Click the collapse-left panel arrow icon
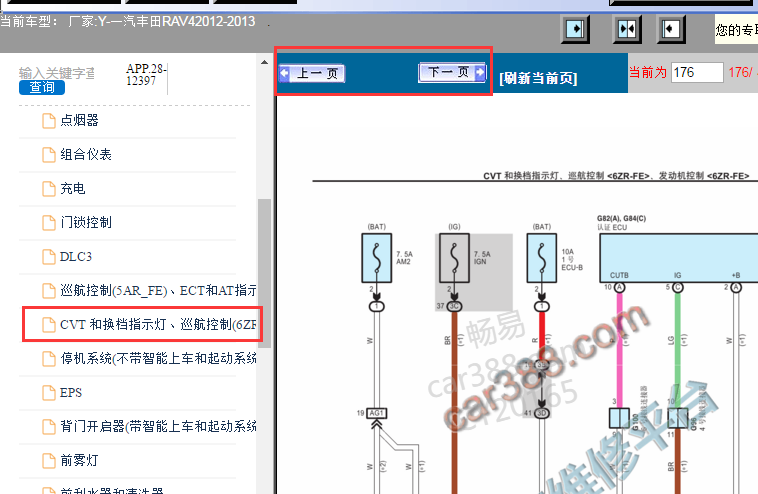Image resolution: width=758 pixels, height=494 pixels. (671, 29)
